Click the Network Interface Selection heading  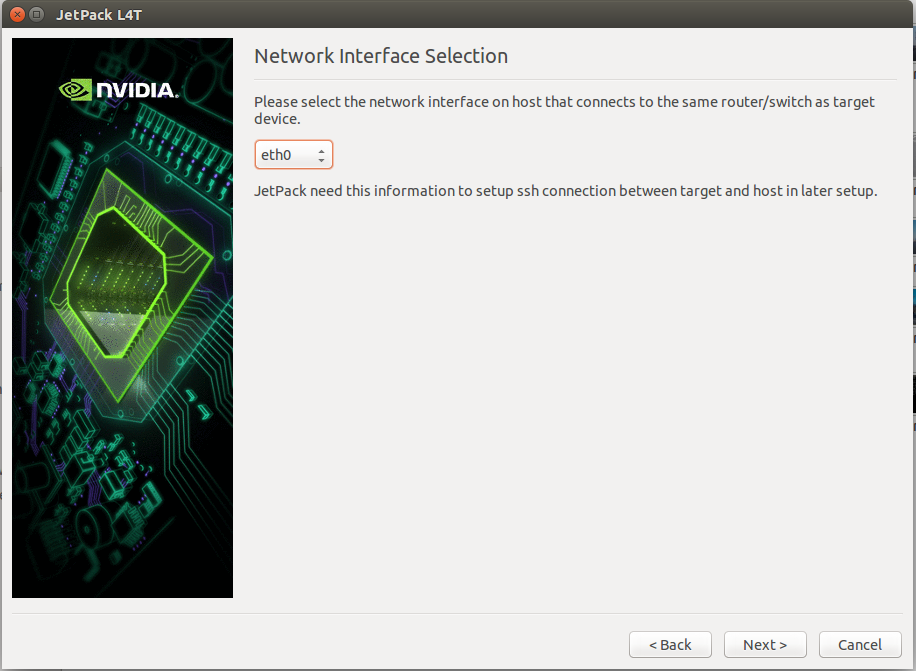tap(381, 56)
